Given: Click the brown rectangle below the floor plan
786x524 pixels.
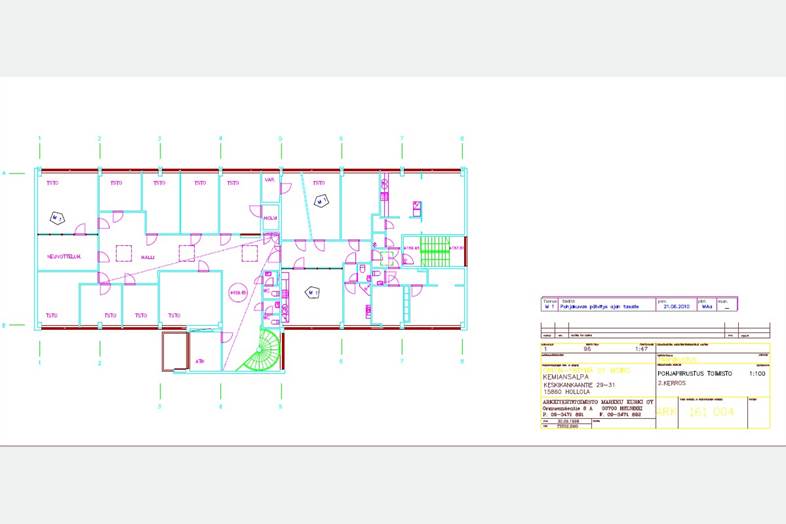Looking at the screenshot, I should point(174,351).
